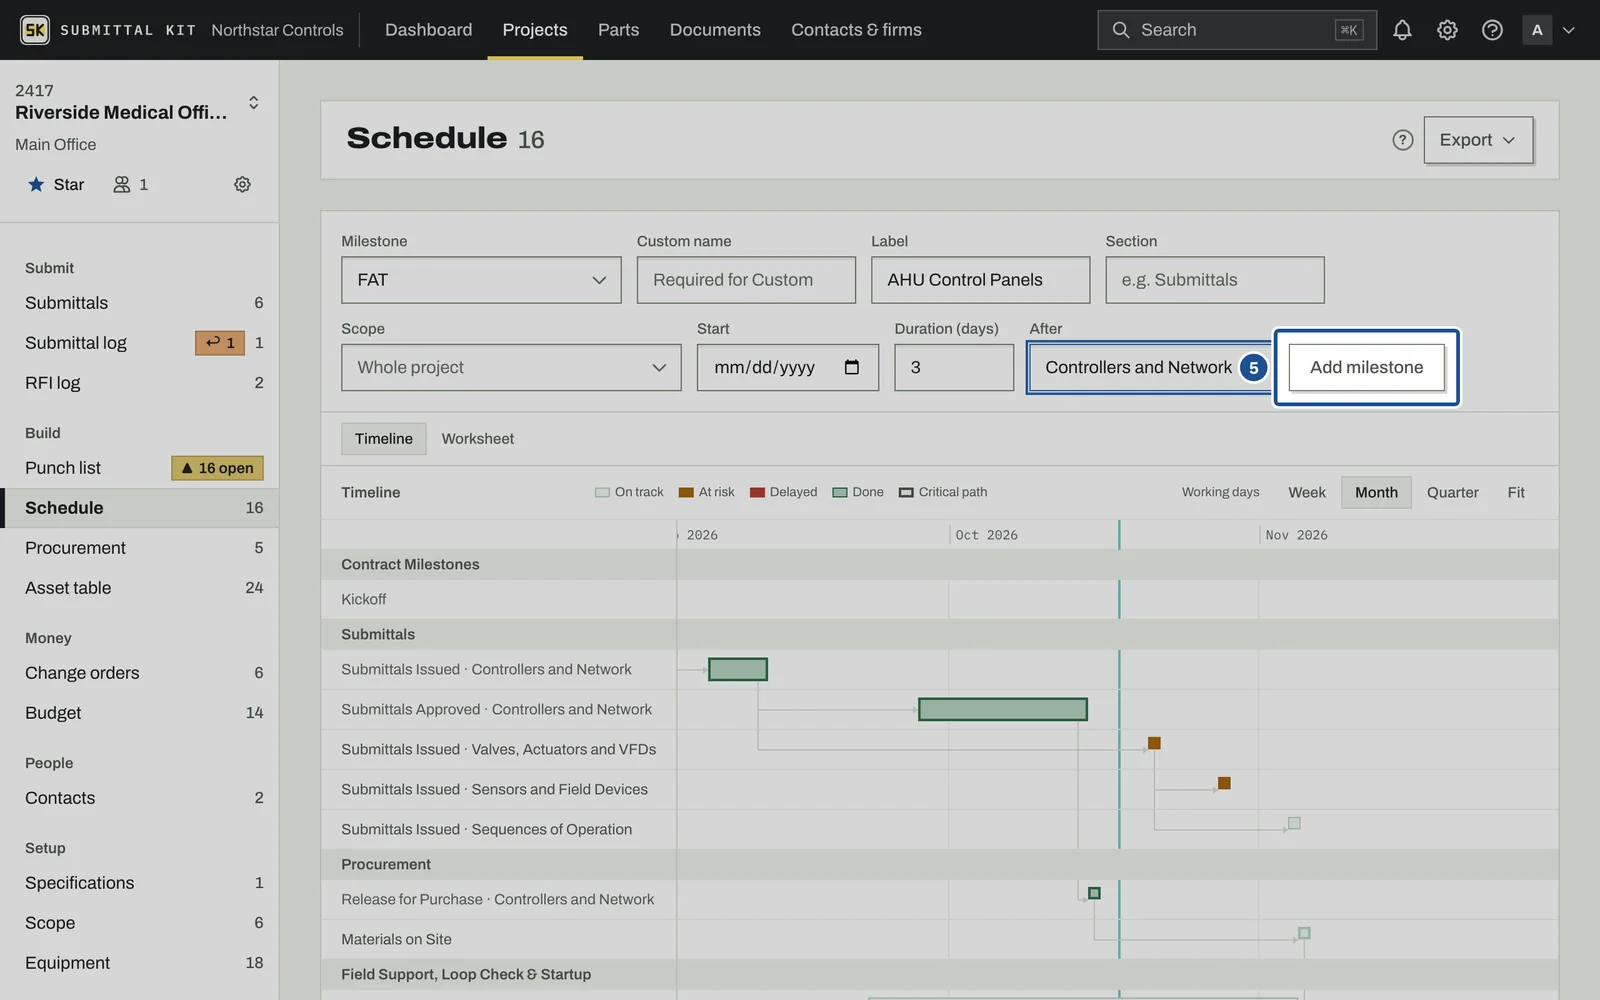This screenshot has height=1000, width=1600.
Task: Open the Parts nav item
Action: coord(618,30)
